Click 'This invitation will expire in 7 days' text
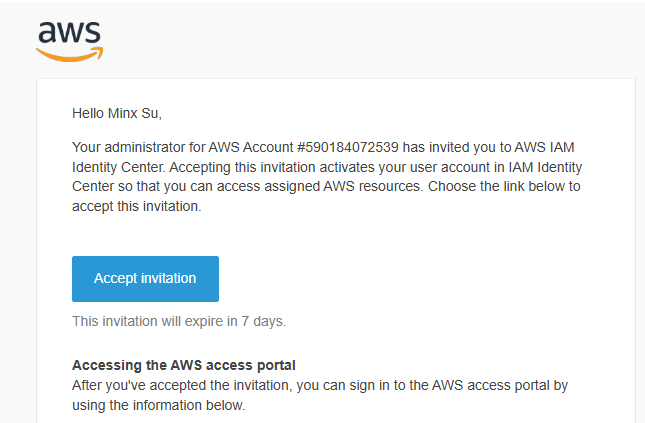 [179, 322]
